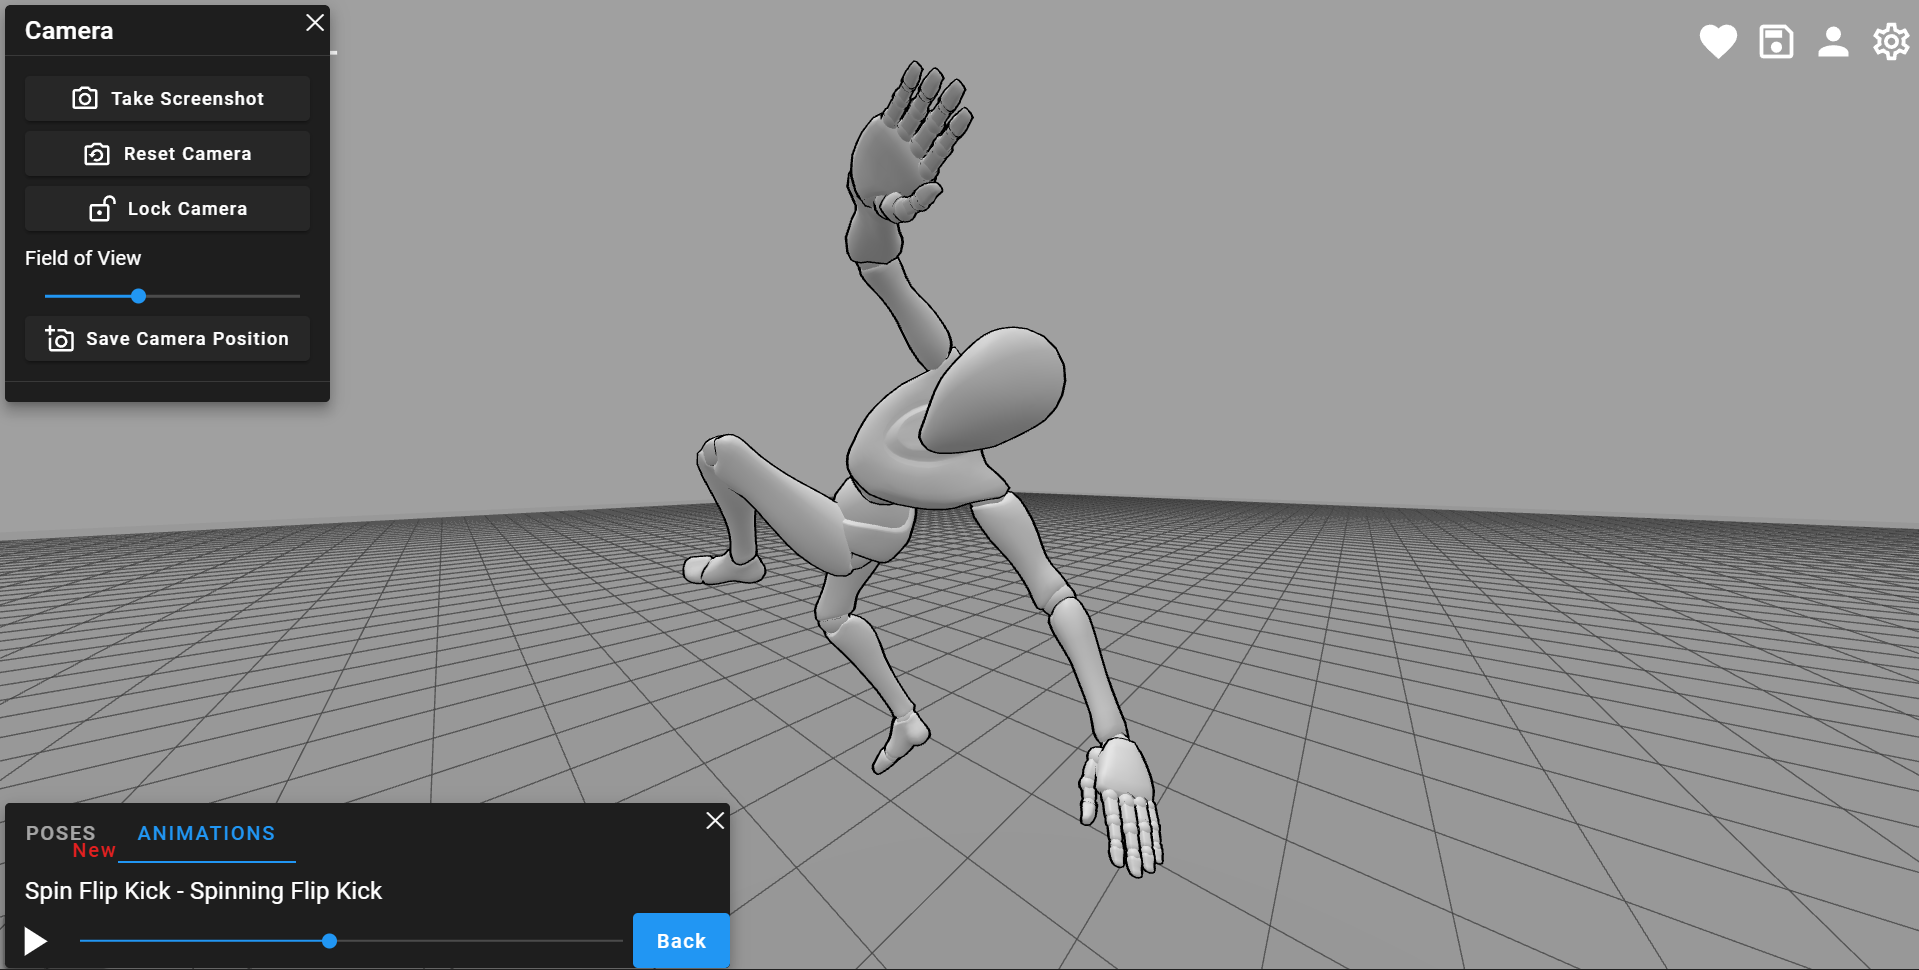The image size is (1919, 970).
Task: Save your scene using the floppy disk icon
Action: (1775, 41)
